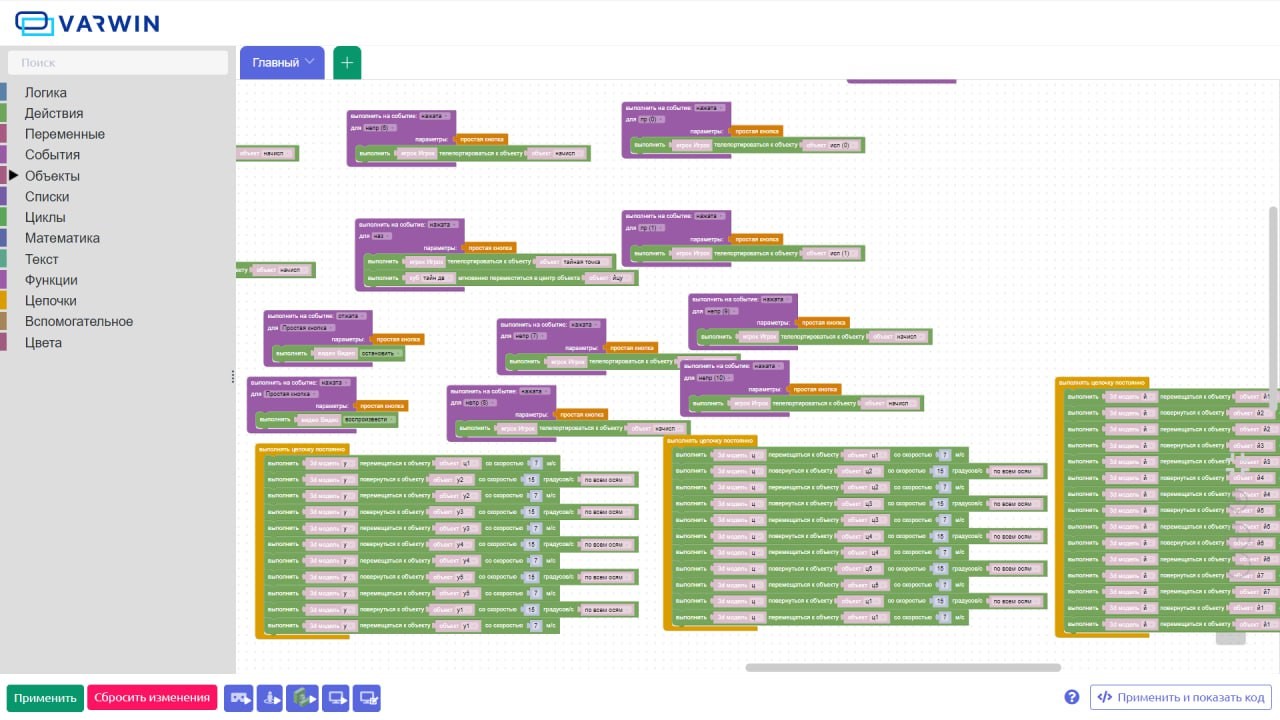Click the monitor with edit pencil icon

pos(367,698)
